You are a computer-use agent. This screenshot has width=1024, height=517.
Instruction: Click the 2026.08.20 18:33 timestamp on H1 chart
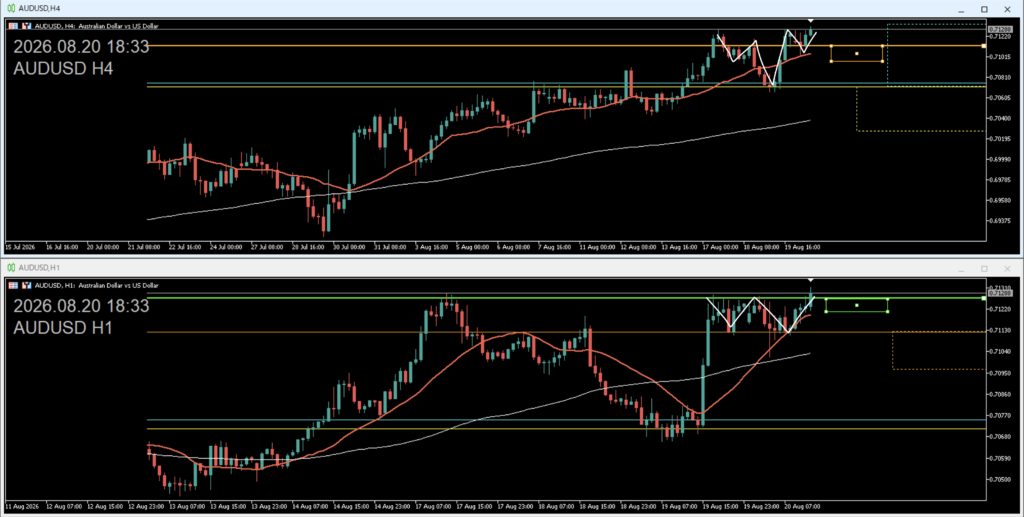81,306
